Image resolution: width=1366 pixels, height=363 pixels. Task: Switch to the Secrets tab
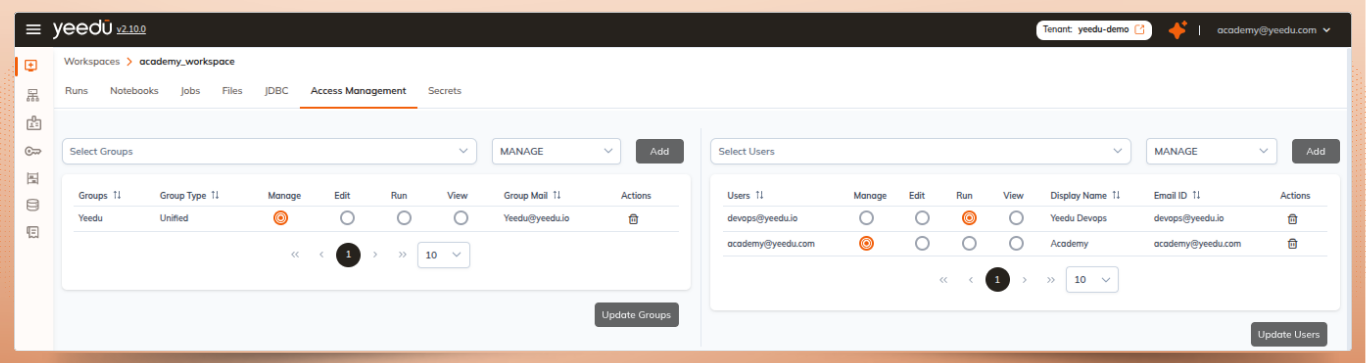(445, 91)
